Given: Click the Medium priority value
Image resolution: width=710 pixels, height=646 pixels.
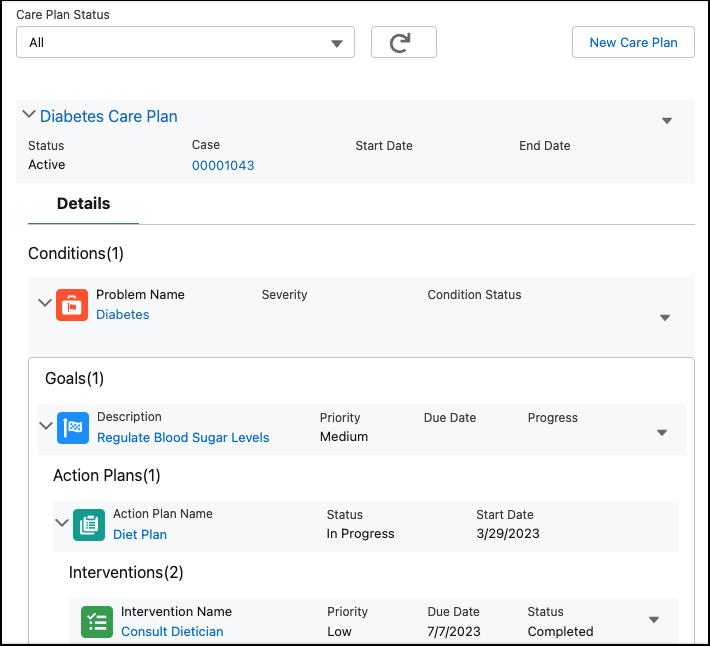Looking at the screenshot, I should [x=344, y=436].
